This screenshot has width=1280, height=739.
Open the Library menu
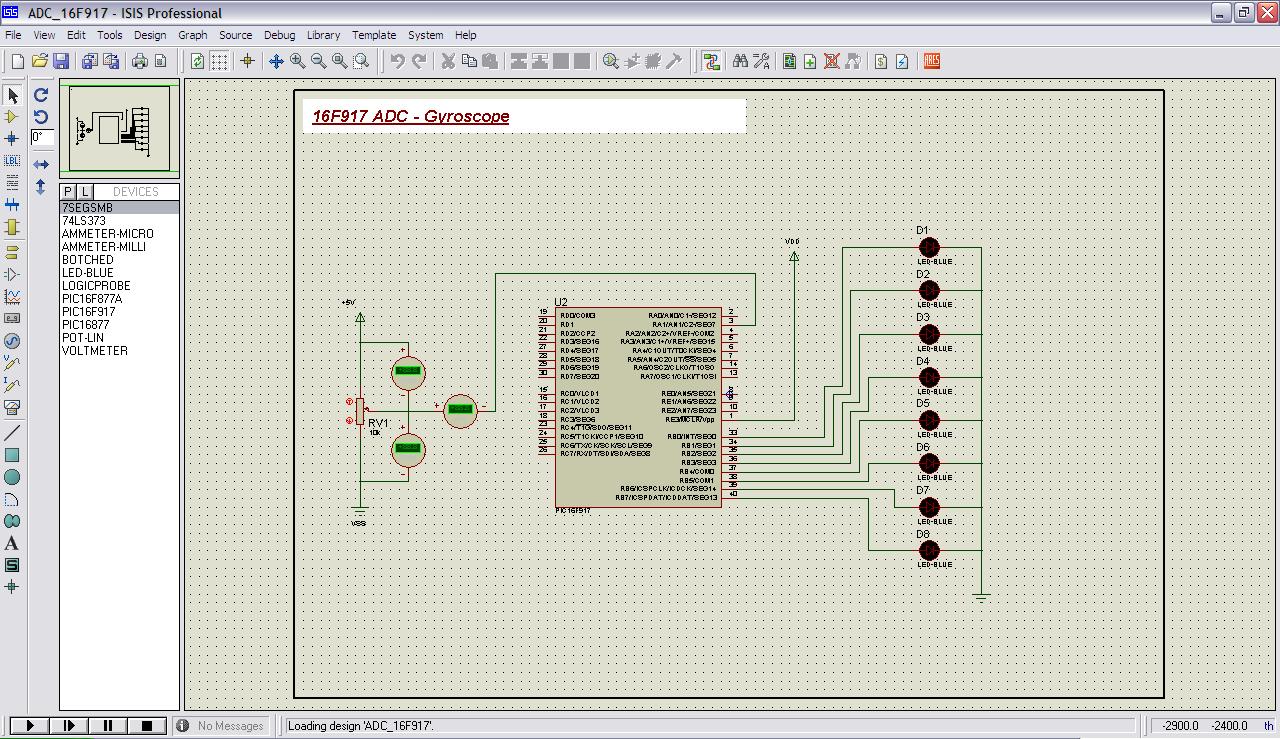click(323, 35)
